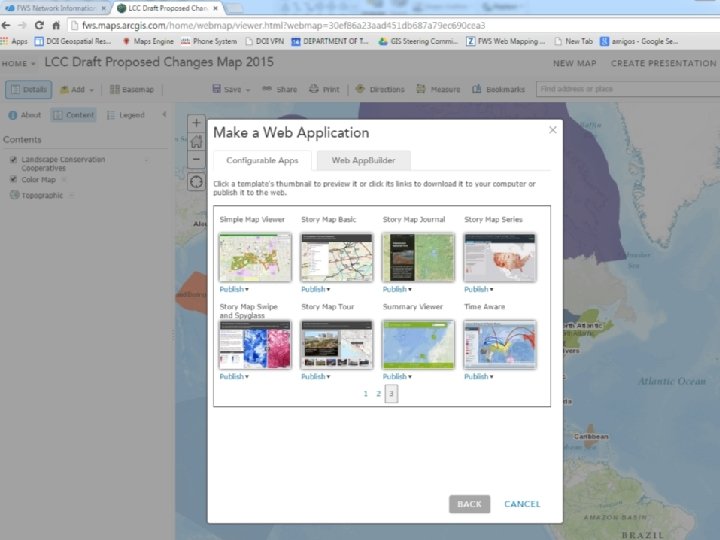Open Publish dropdown under Story Map Swipe
This screenshot has height=540, width=720.
click(x=234, y=377)
